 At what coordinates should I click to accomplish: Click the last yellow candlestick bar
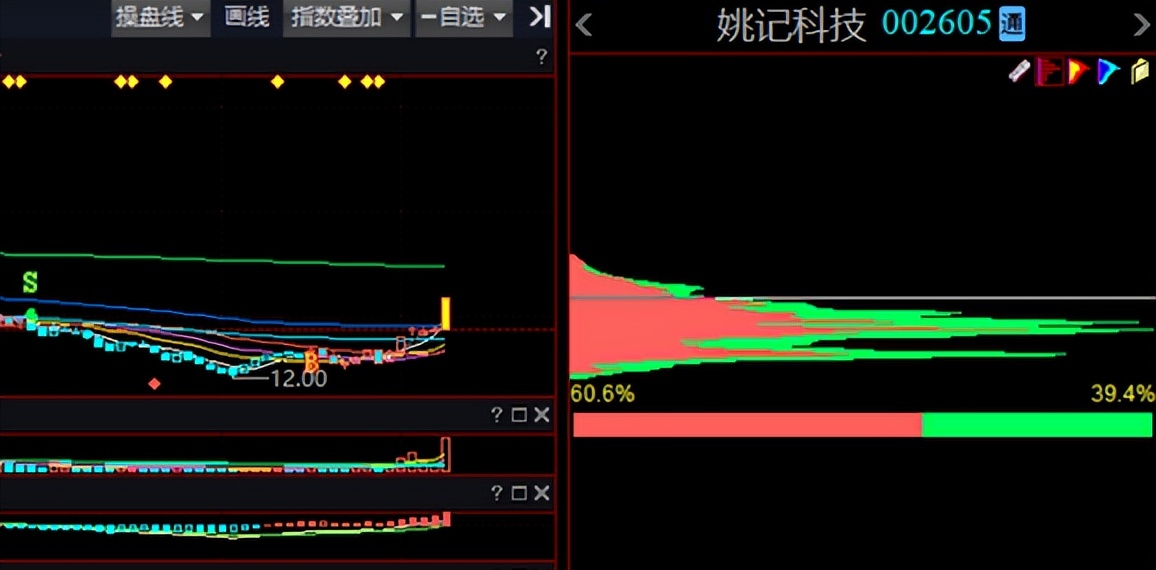(445, 313)
